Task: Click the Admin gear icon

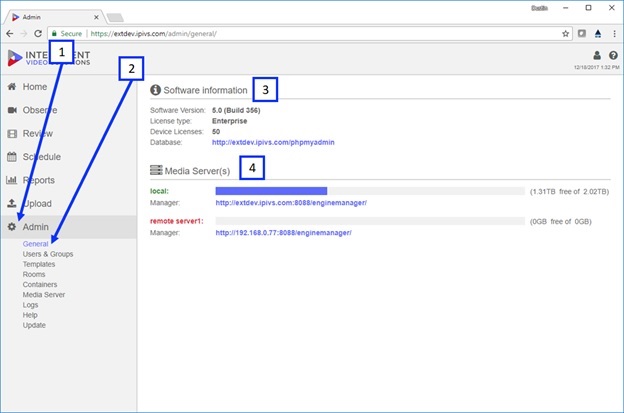Action: (x=12, y=227)
